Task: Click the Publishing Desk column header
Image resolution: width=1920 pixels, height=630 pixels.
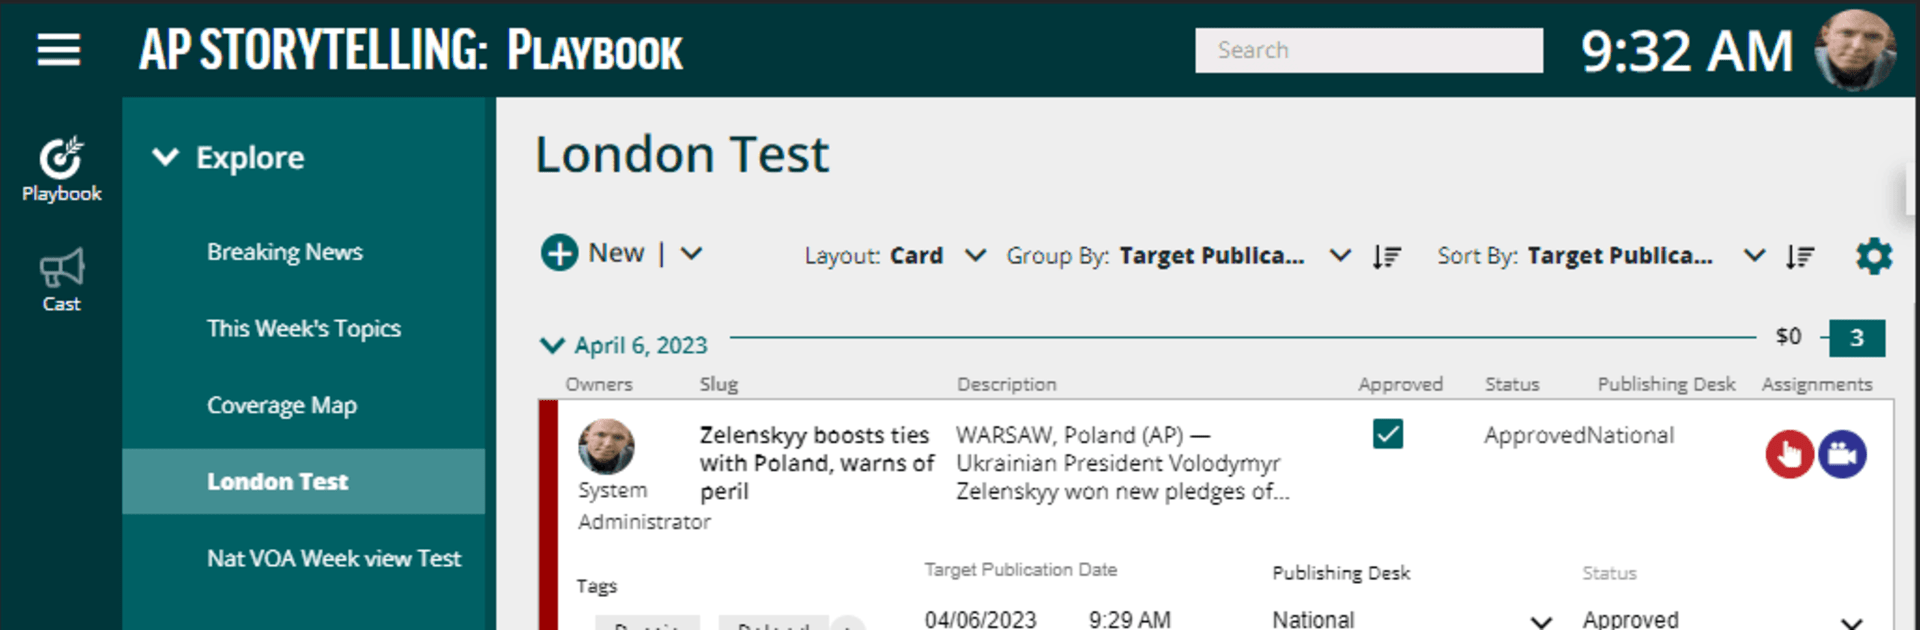Action: pos(1666,384)
